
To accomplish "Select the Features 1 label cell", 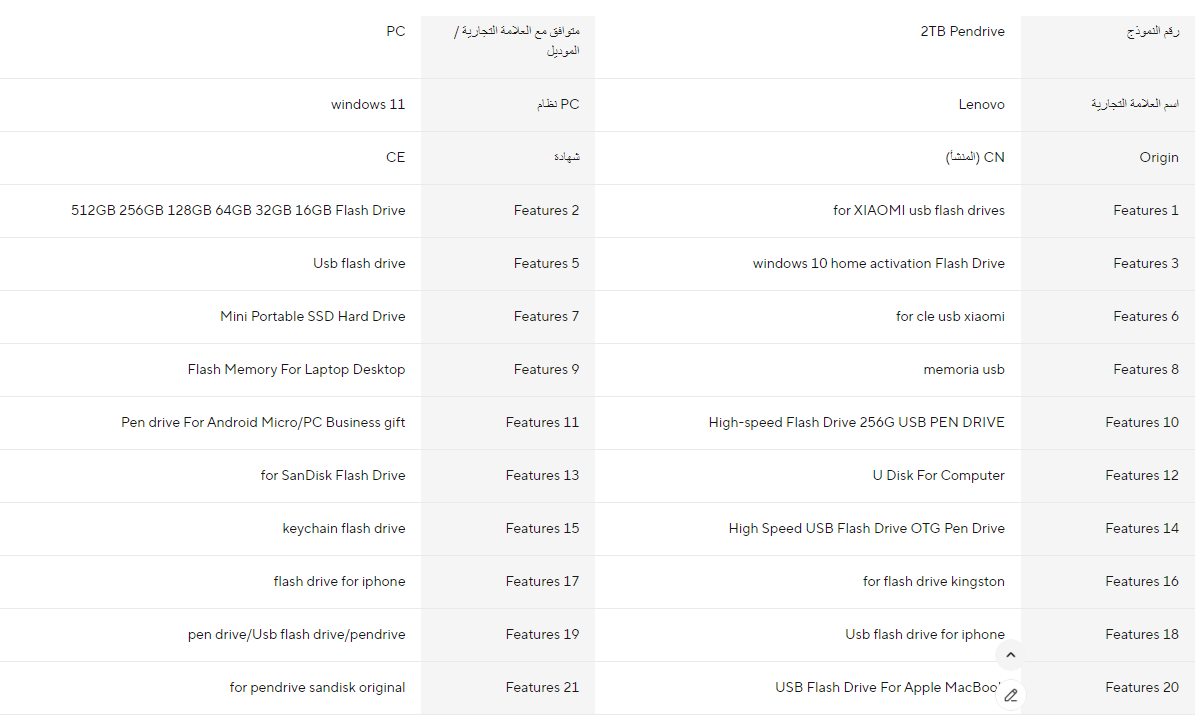I will click(1108, 211).
